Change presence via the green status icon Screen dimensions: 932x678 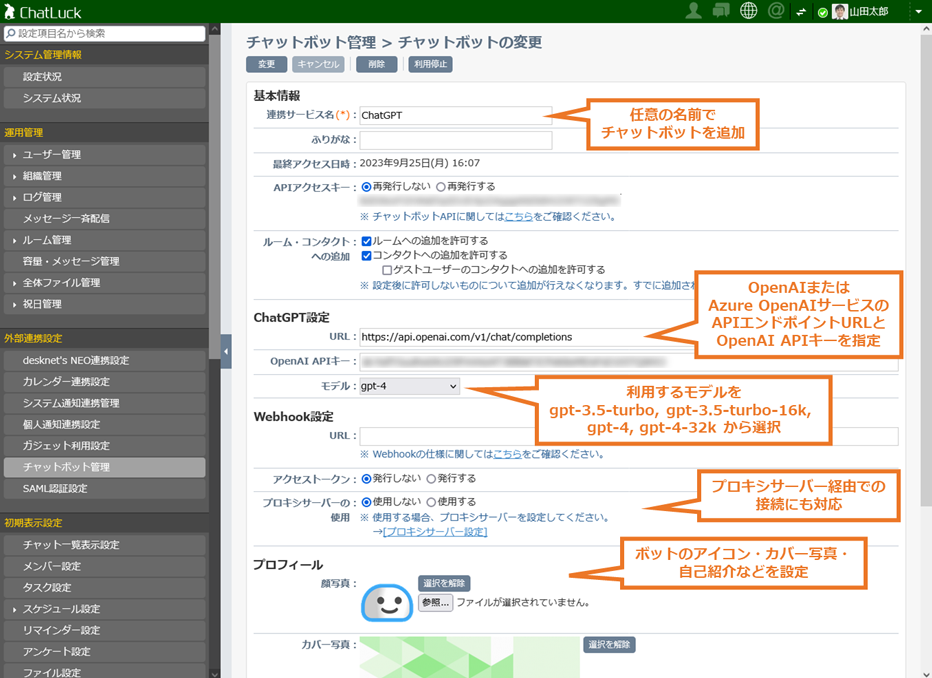(x=823, y=11)
